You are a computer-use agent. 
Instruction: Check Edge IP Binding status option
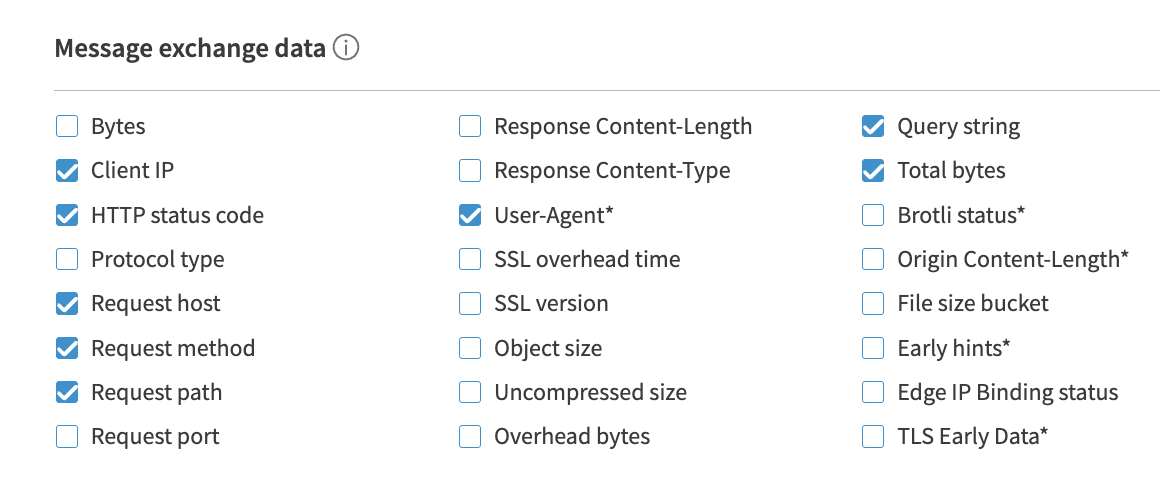coord(873,392)
